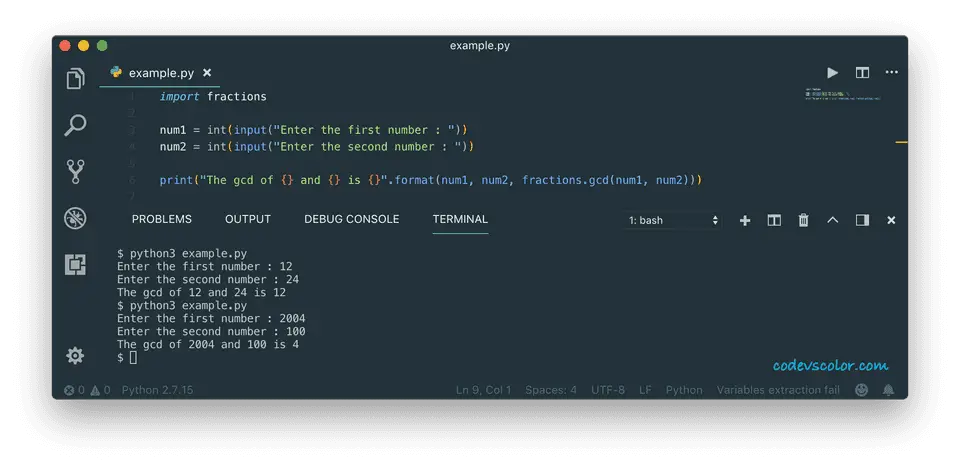
Task: Click the terminal prompt cursor
Action: pyautogui.click(x=133, y=358)
